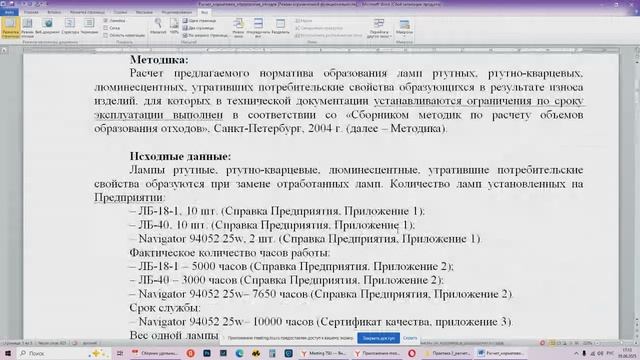The image size is (640, 360).
Task: Open the Практика 3_расчет taskbar item
Action: click(448, 353)
